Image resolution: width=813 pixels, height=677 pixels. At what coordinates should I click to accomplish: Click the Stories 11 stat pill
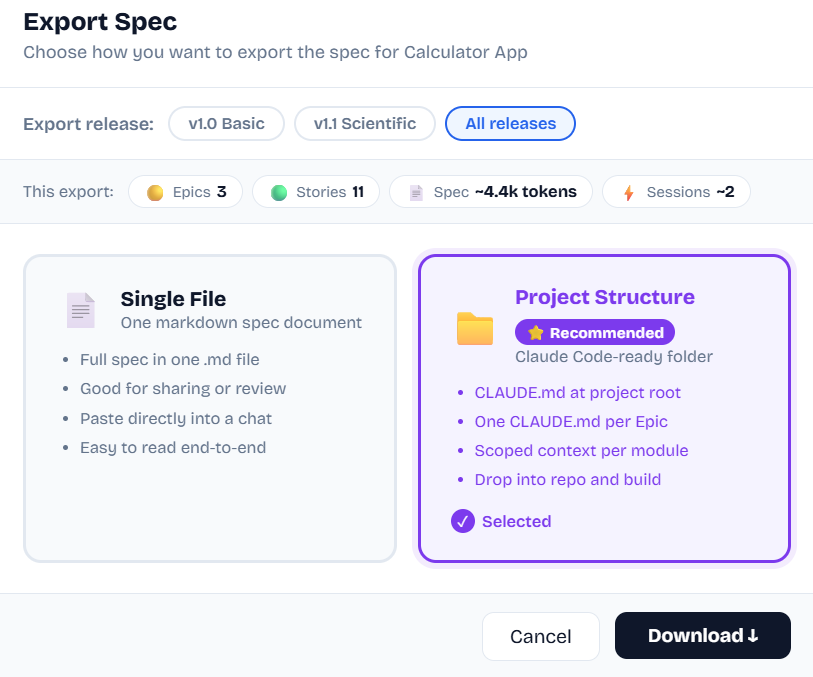(316, 192)
